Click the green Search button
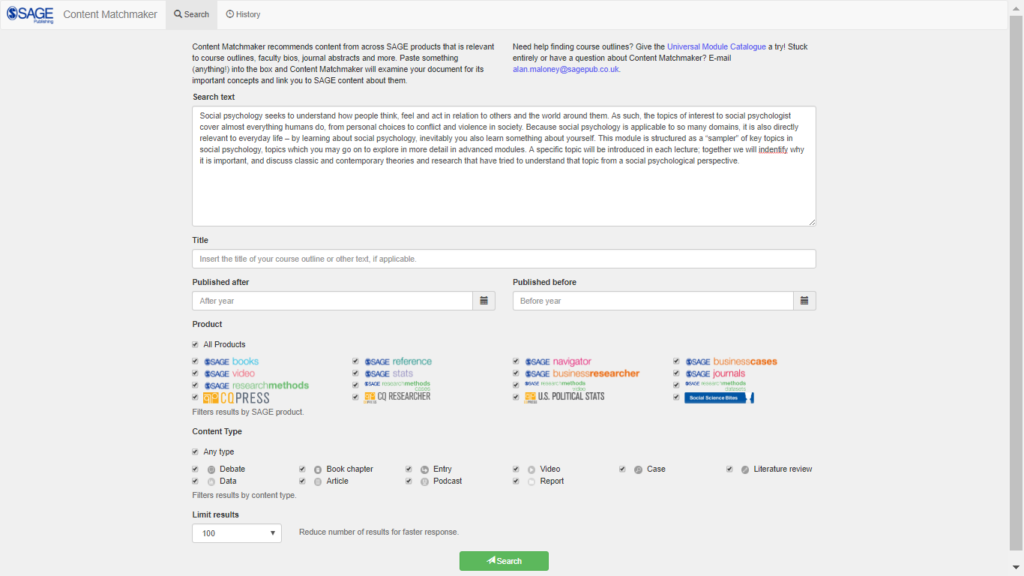This screenshot has width=1024, height=576. click(x=504, y=561)
